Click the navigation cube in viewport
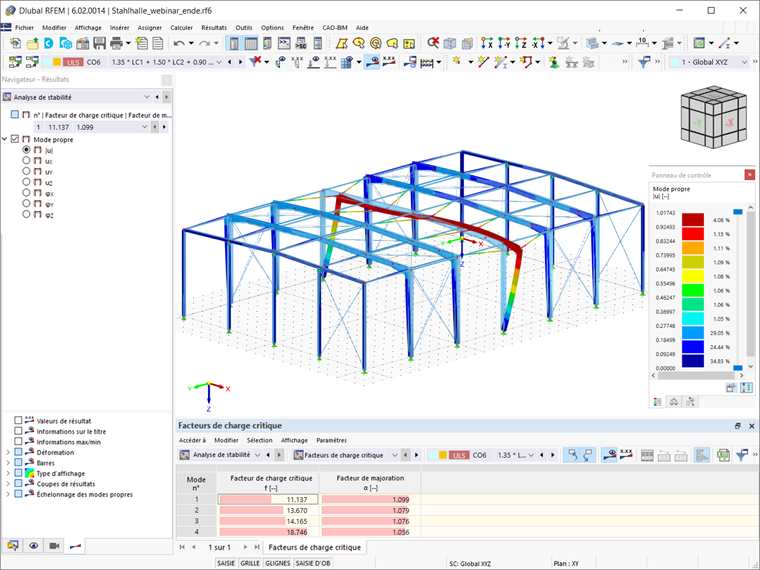This screenshot has width=760, height=570. pyautogui.click(x=713, y=117)
